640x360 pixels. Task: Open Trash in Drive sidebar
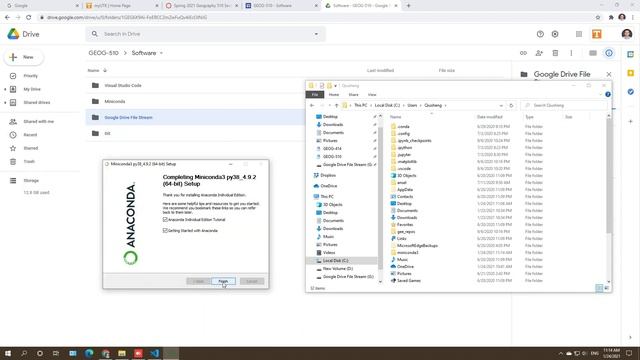[x=29, y=162]
